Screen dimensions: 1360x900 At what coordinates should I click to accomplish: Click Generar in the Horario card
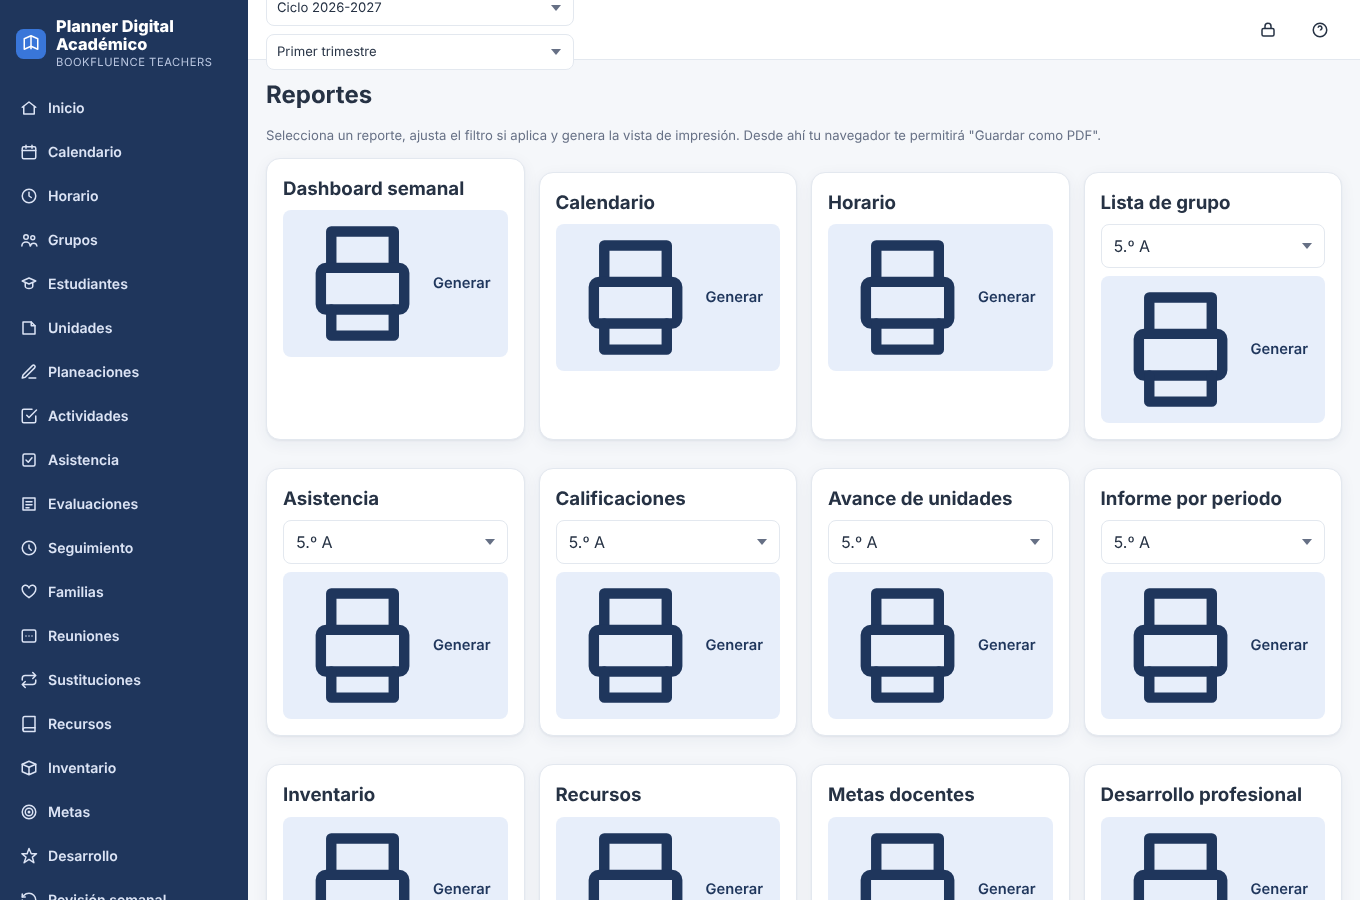pos(940,297)
